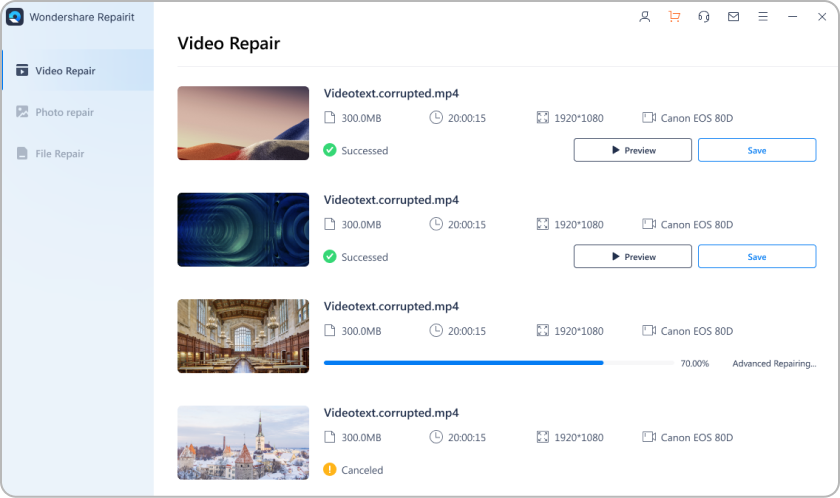Click the resolution icon of desert video
Viewport: 840px width, 498px height.
pyautogui.click(x=543, y=117)
